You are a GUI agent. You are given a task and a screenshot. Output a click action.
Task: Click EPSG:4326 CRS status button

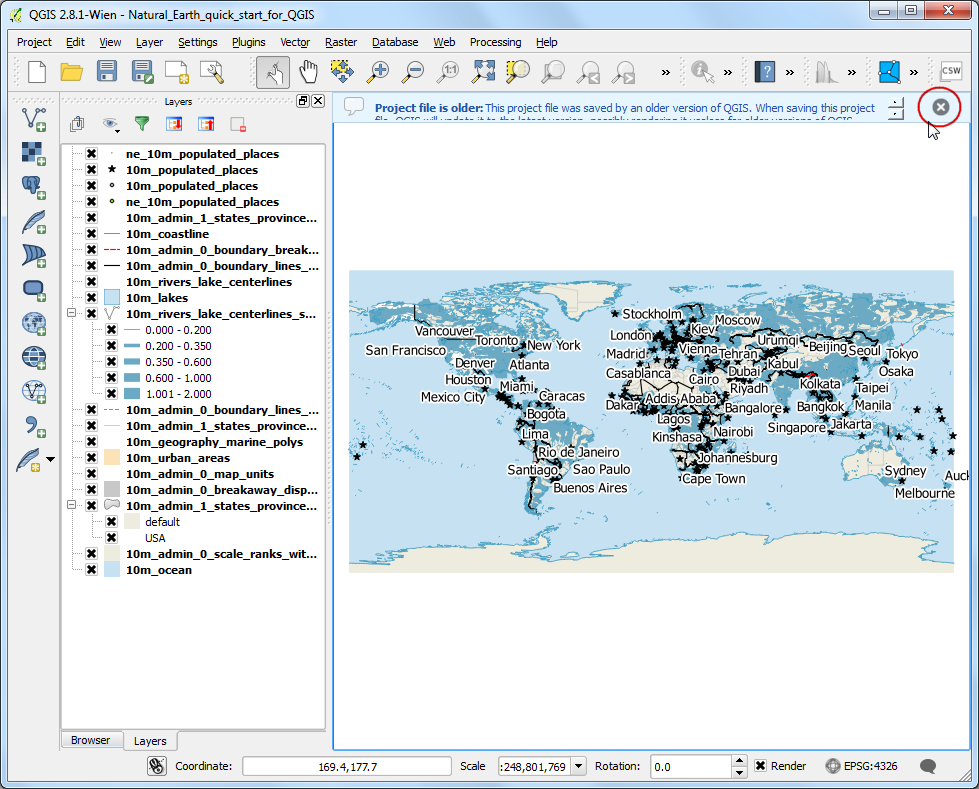click(x=862, y=766)
